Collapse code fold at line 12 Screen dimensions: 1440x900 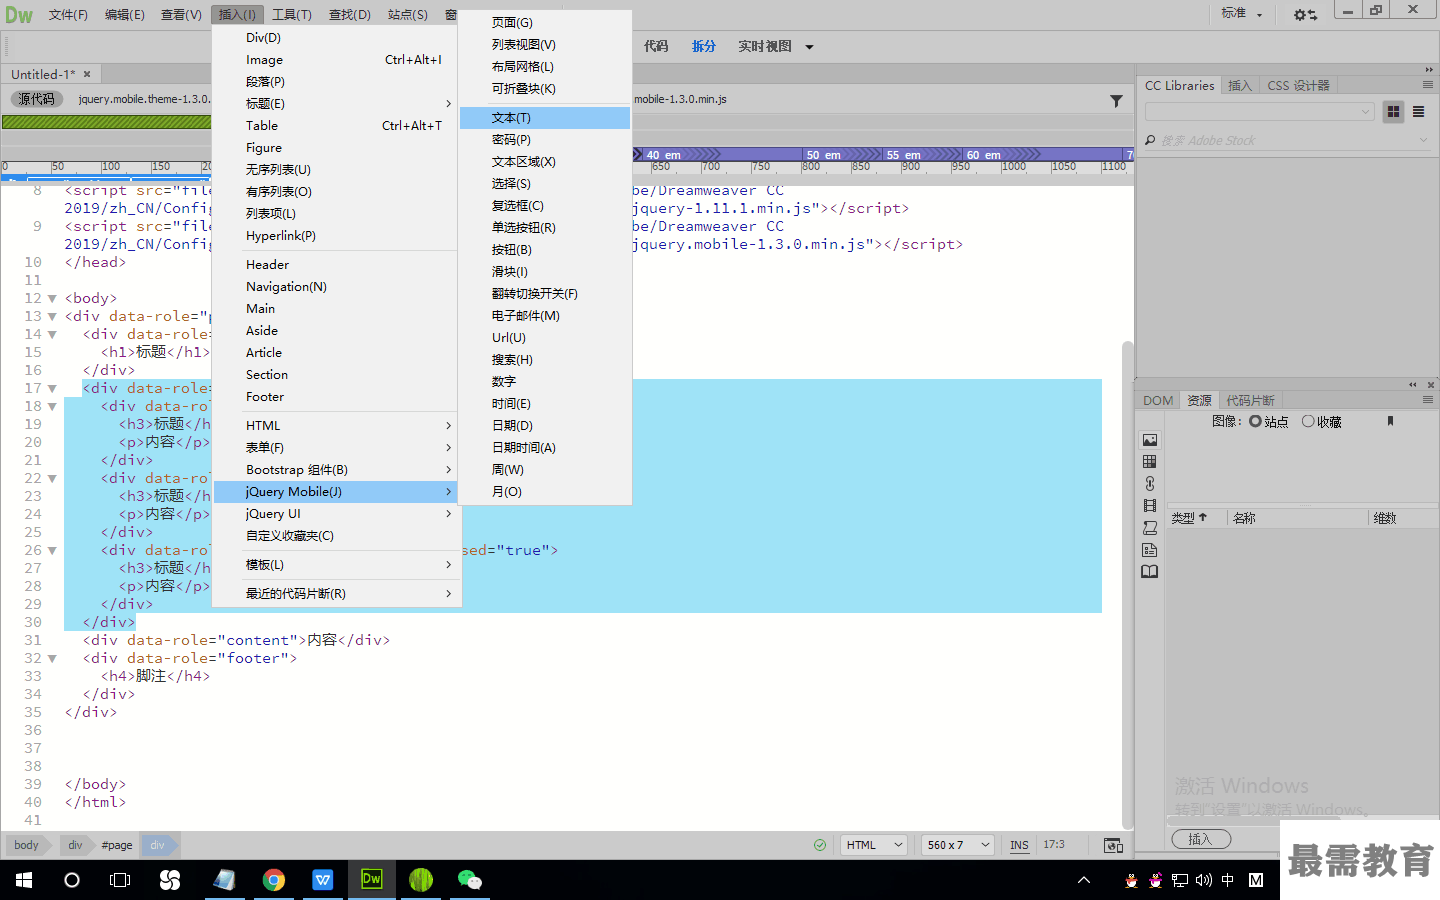coord(52,298)
